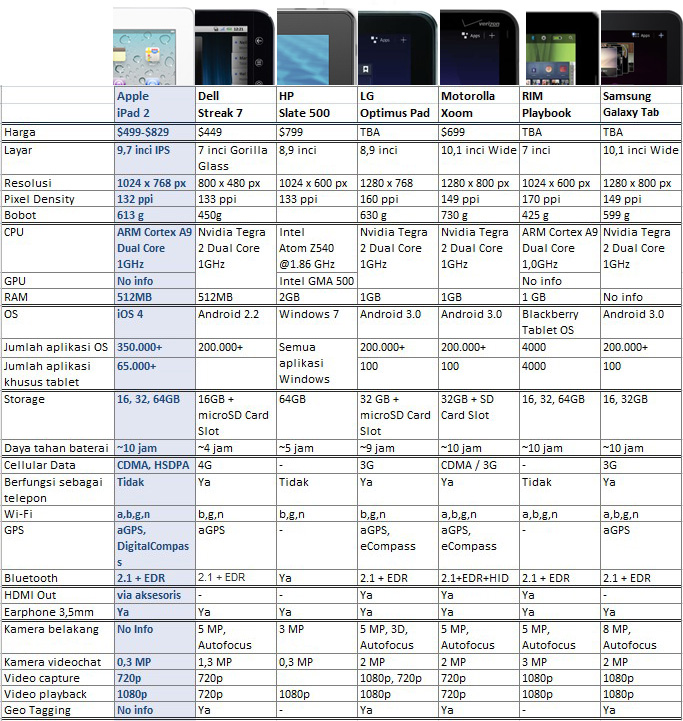Click the 'Jumlah aplikasi OS' row label
The width and height of the screenshot is (683, 721).
tap(56, 347)
